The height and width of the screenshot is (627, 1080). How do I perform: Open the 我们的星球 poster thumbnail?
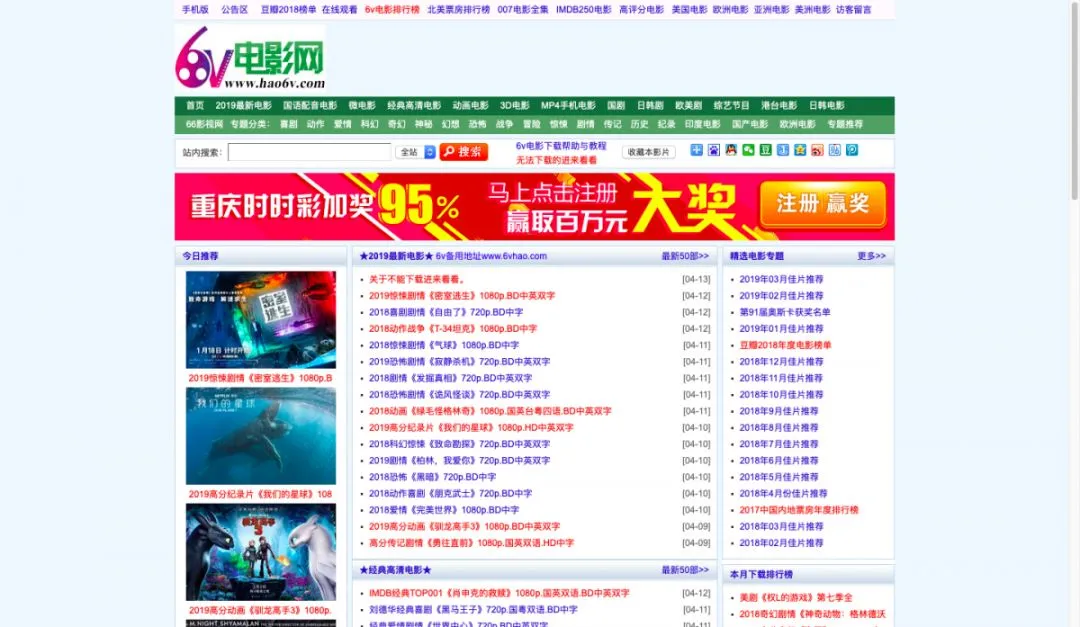pos(261,435)
